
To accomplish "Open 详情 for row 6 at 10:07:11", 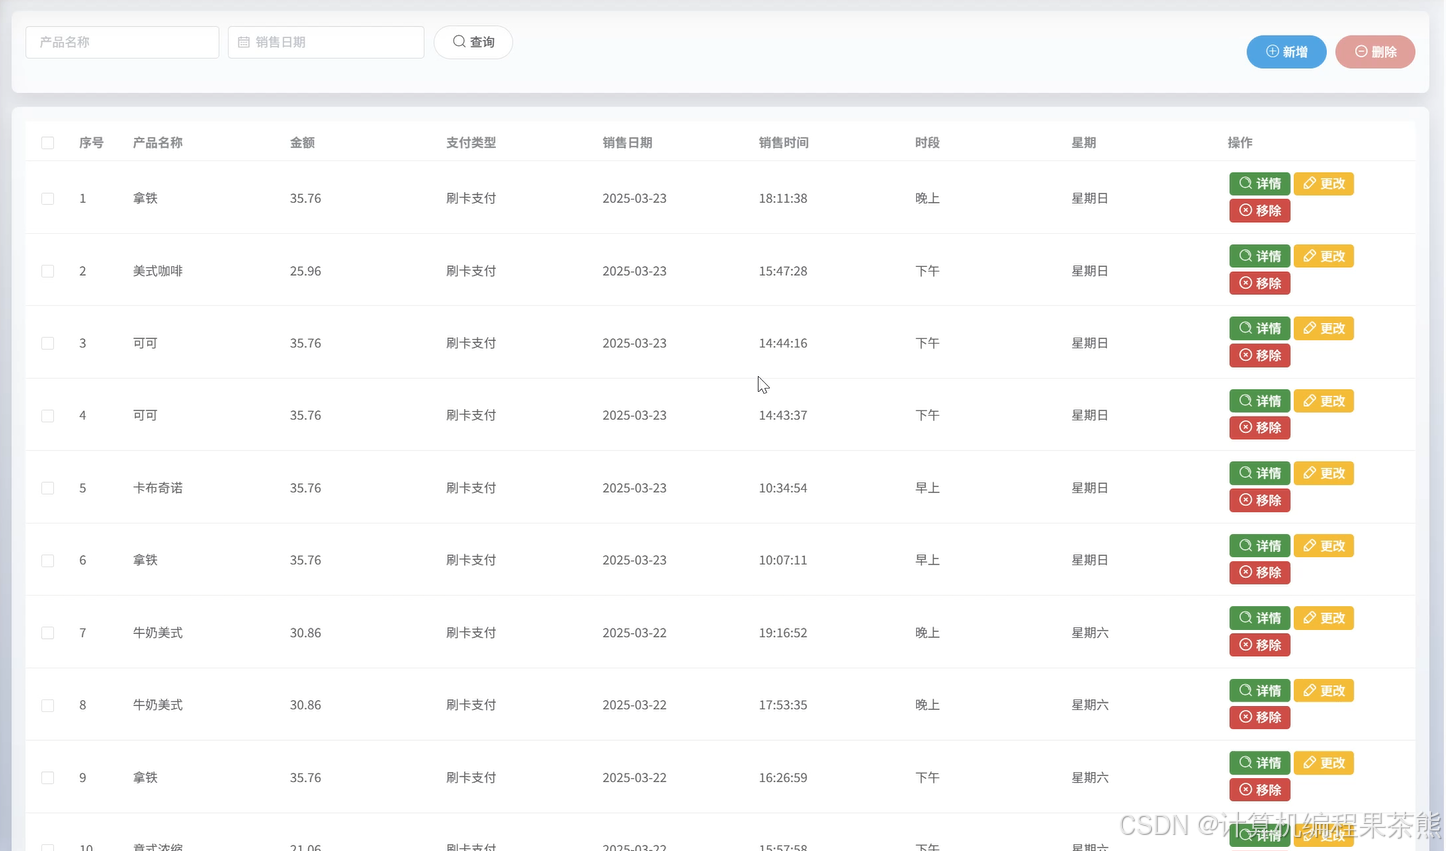I will pyautogui.click(x=1259, y=546).
